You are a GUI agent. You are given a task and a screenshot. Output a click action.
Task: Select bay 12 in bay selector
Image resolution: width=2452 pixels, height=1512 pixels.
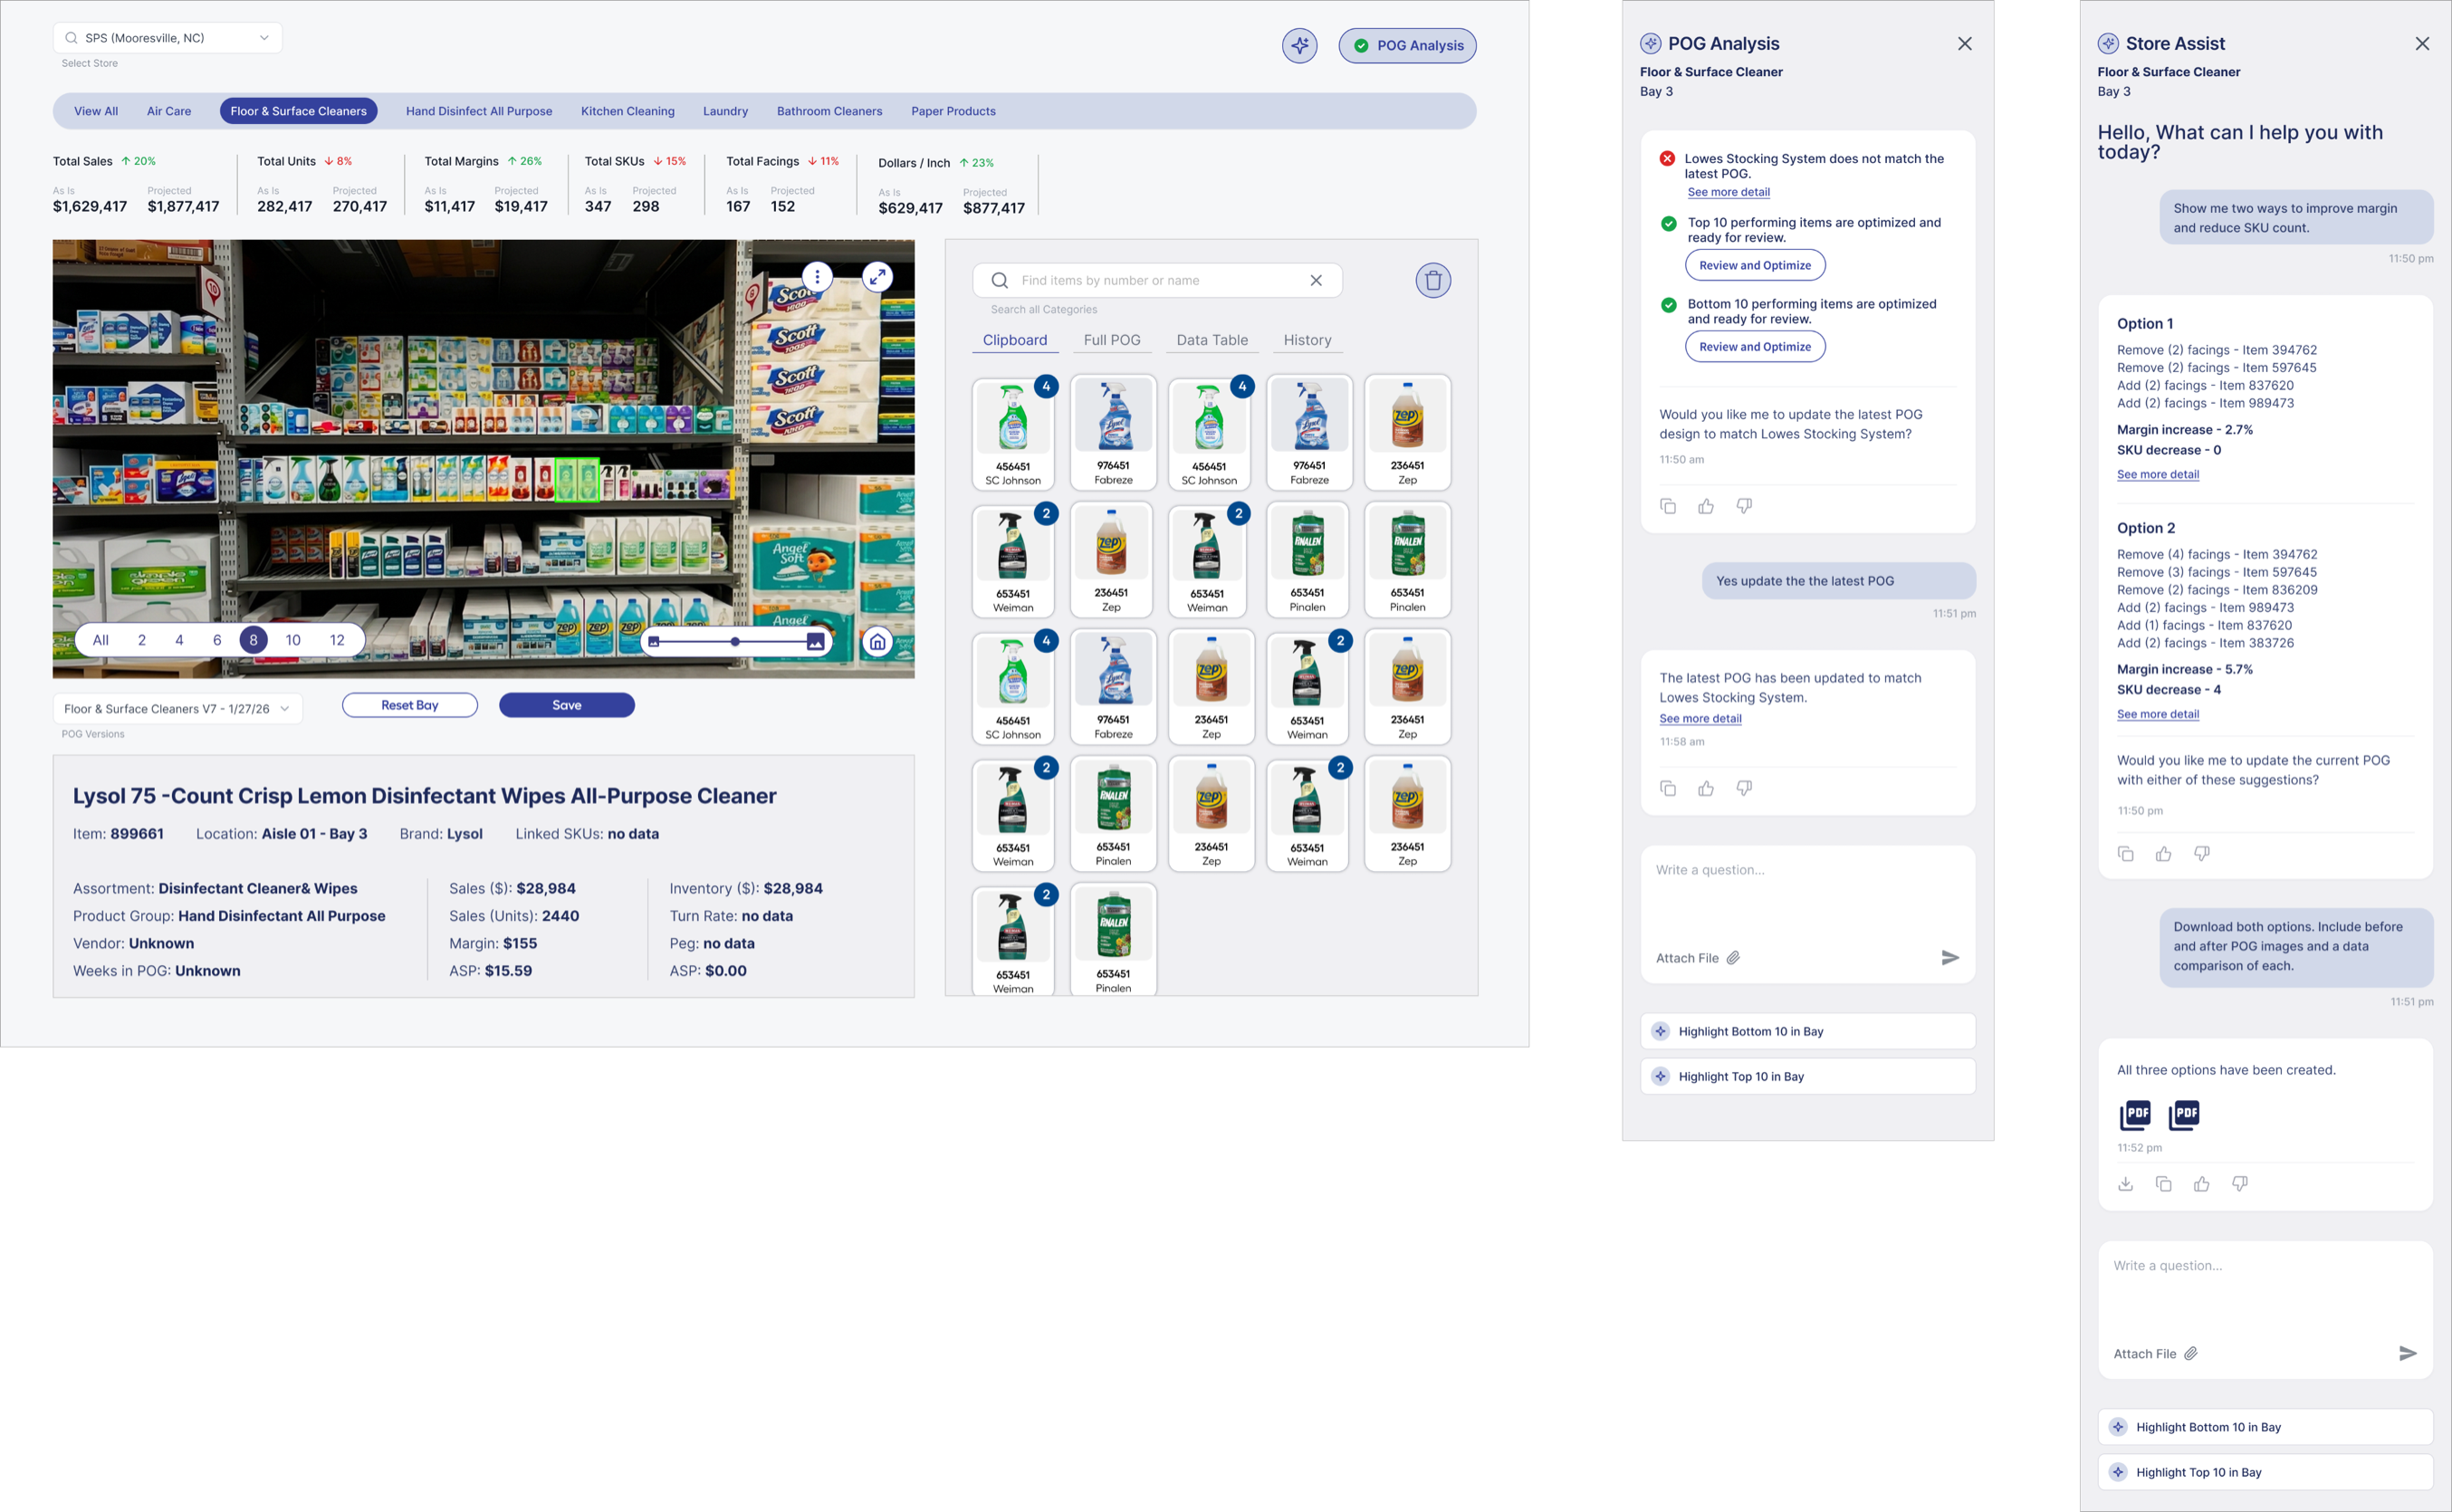click(x=337, y=641)
